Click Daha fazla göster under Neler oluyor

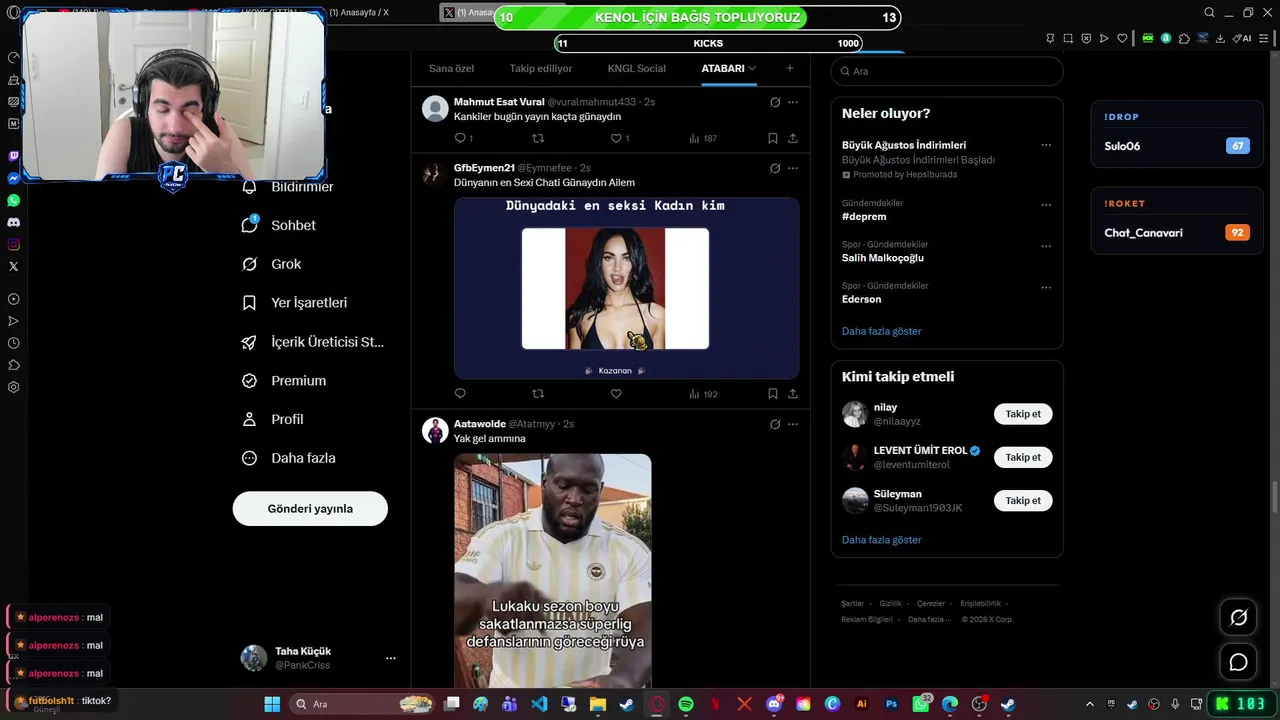(881, 331)
